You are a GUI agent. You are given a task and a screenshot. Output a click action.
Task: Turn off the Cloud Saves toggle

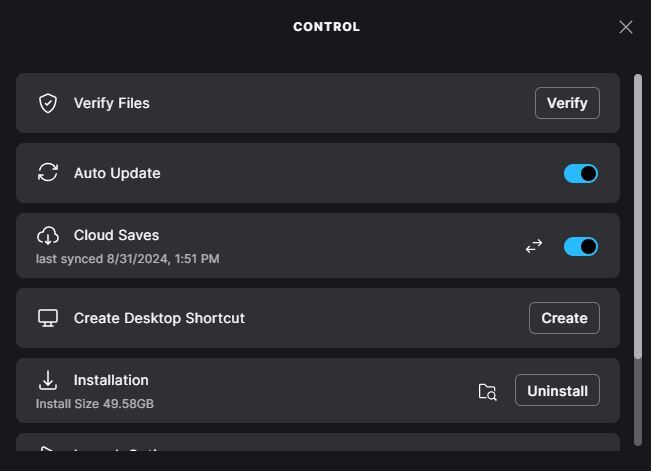point(581,247)
